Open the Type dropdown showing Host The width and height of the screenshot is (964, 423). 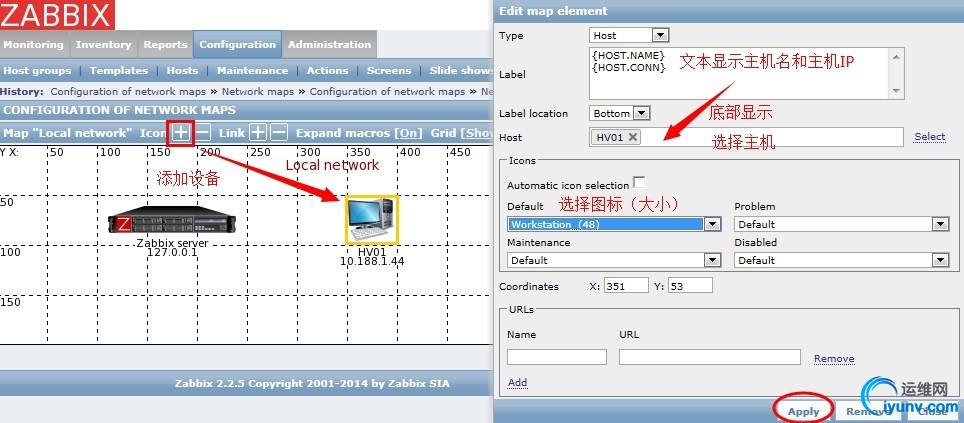[x=628, y=35]
